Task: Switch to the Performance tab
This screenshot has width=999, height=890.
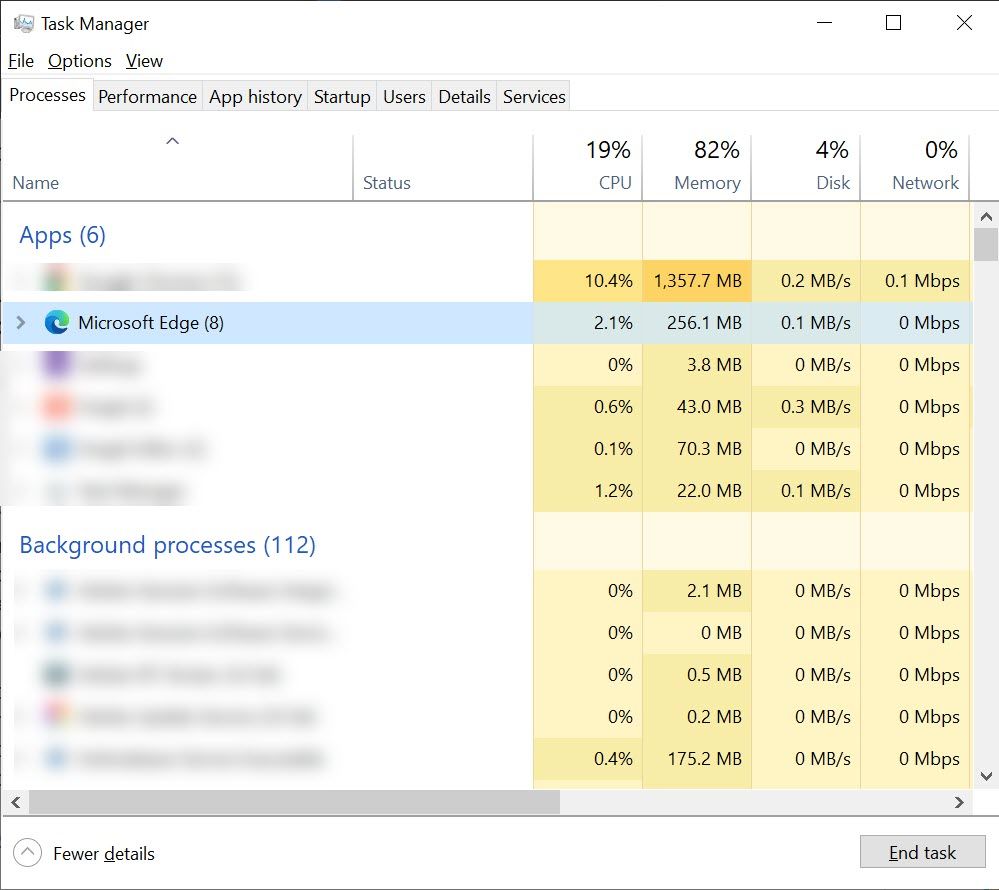Action: pos(147,96)
